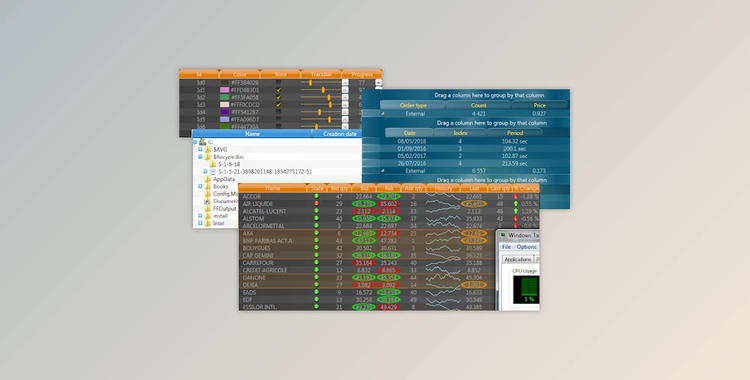The width and height of the screenshot is (750, 380).
Task: Expand the S-1-5-21-3898201148 node
Action: pos(206,171)
